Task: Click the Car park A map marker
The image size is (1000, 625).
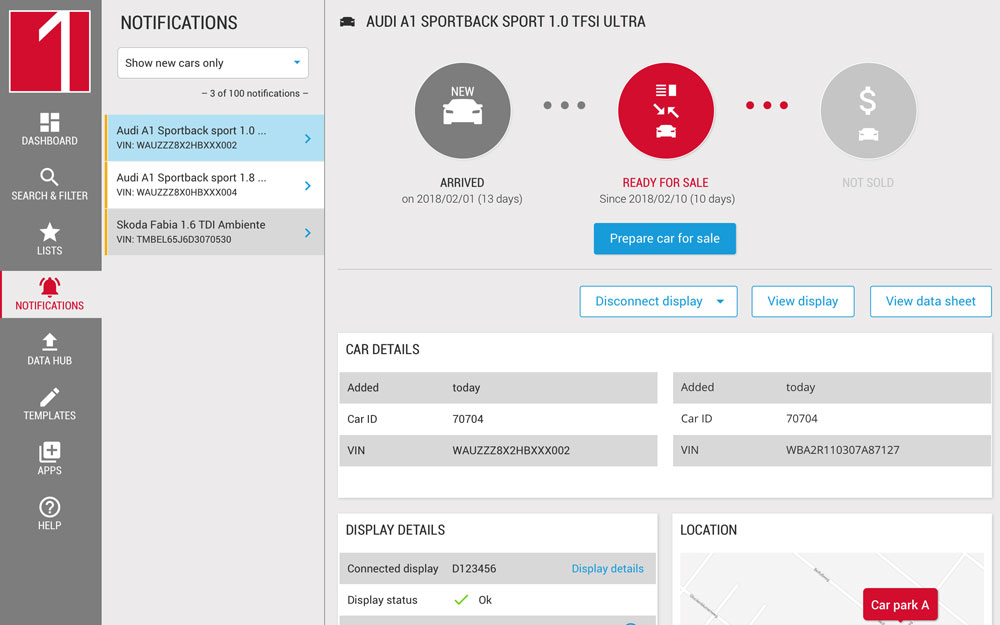Action: [x=900, y=604]
